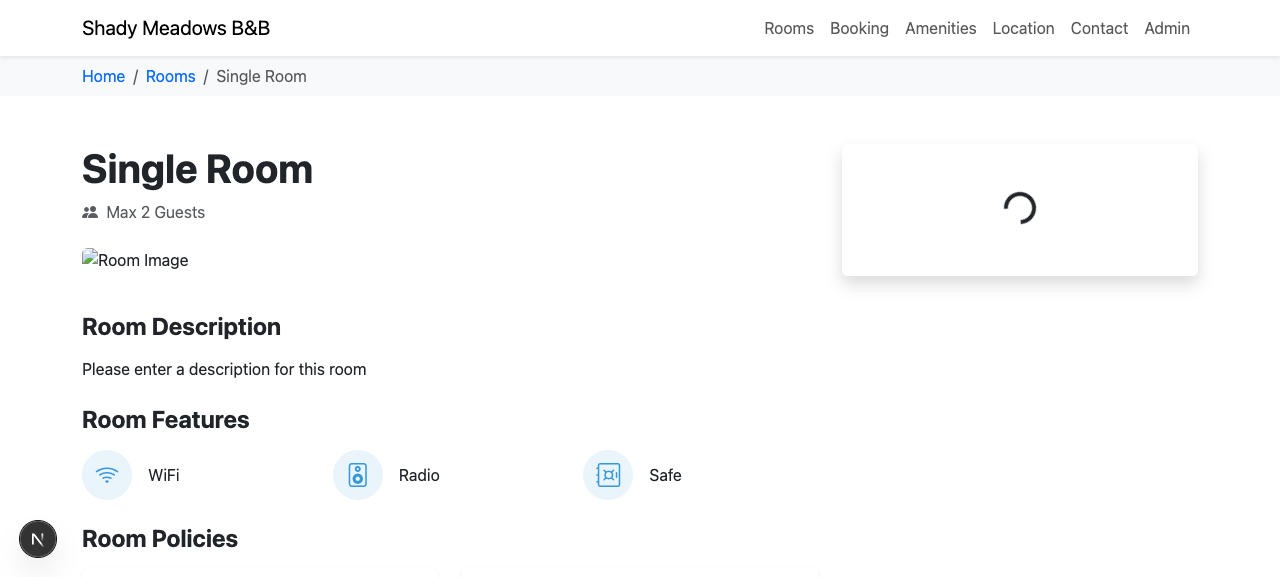Click the Room Features heading
This screenshot has width=1280, height=577.
tap(166, 420)
